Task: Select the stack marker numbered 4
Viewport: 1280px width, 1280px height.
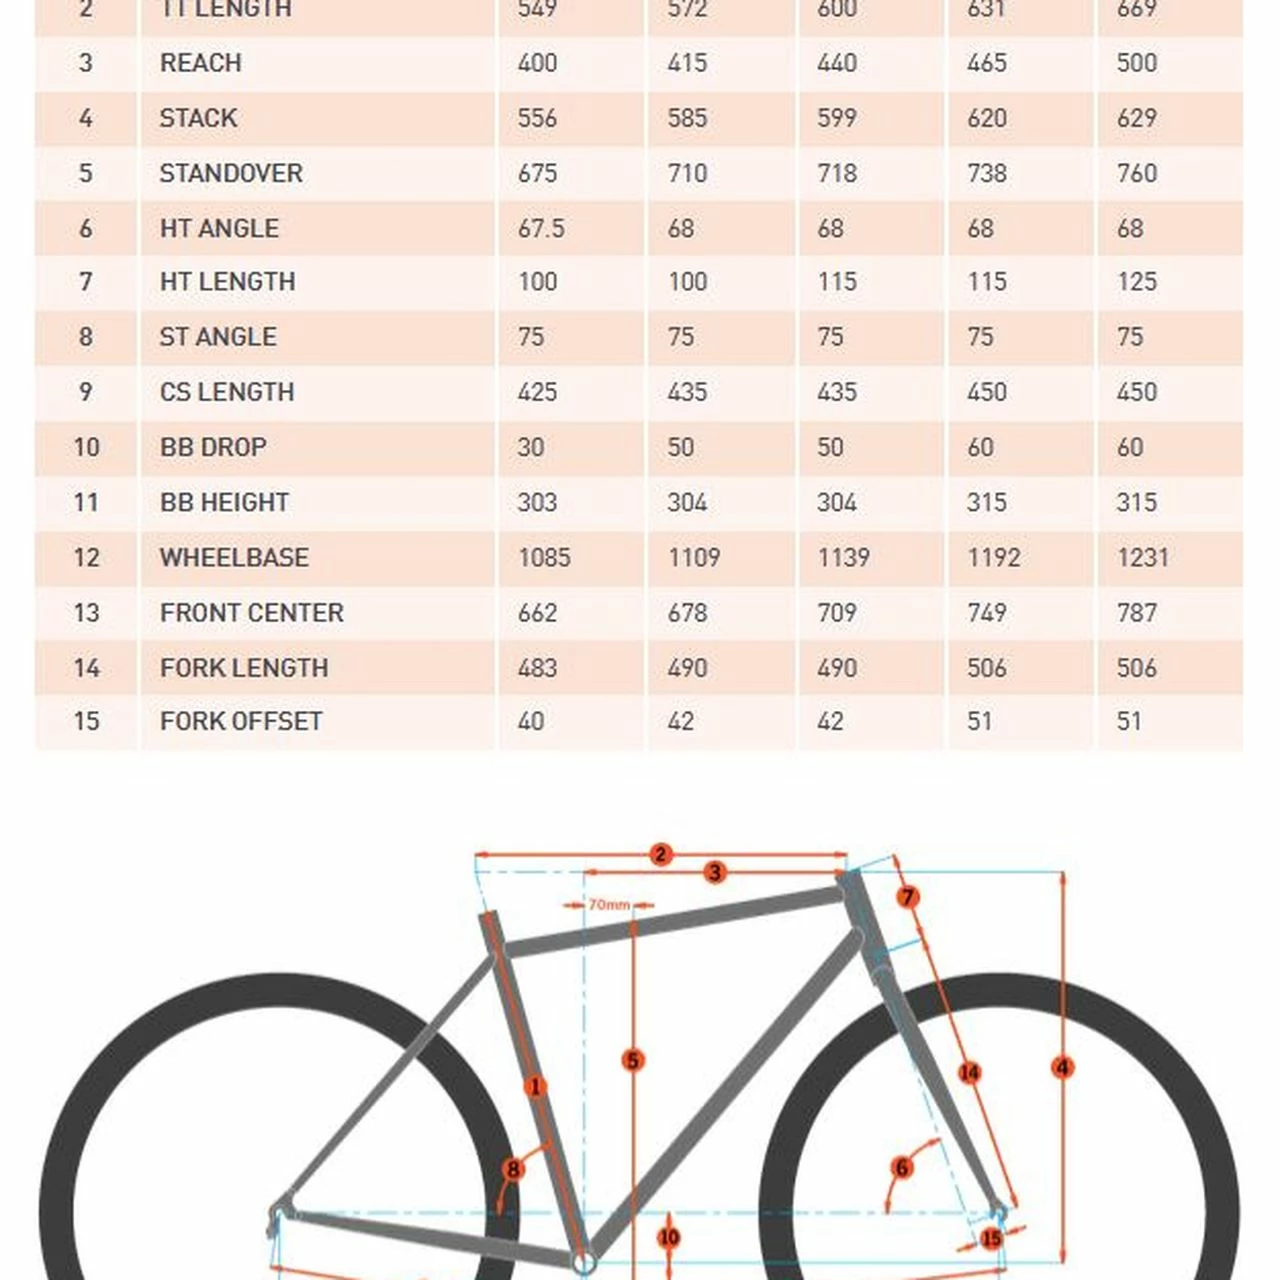Action: (x=1063, y=1068)
